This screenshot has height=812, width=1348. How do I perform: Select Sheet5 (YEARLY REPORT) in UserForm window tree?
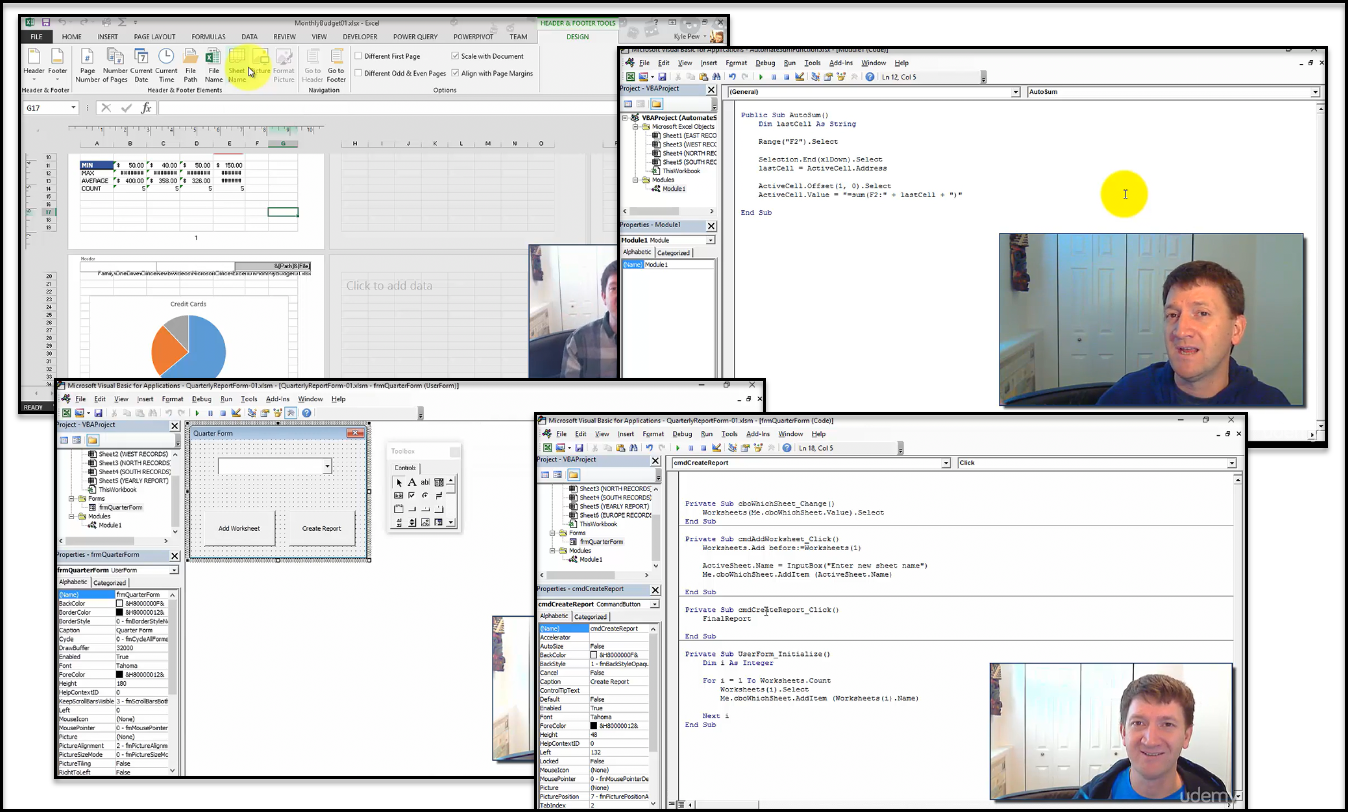click(x=133, y=481)
